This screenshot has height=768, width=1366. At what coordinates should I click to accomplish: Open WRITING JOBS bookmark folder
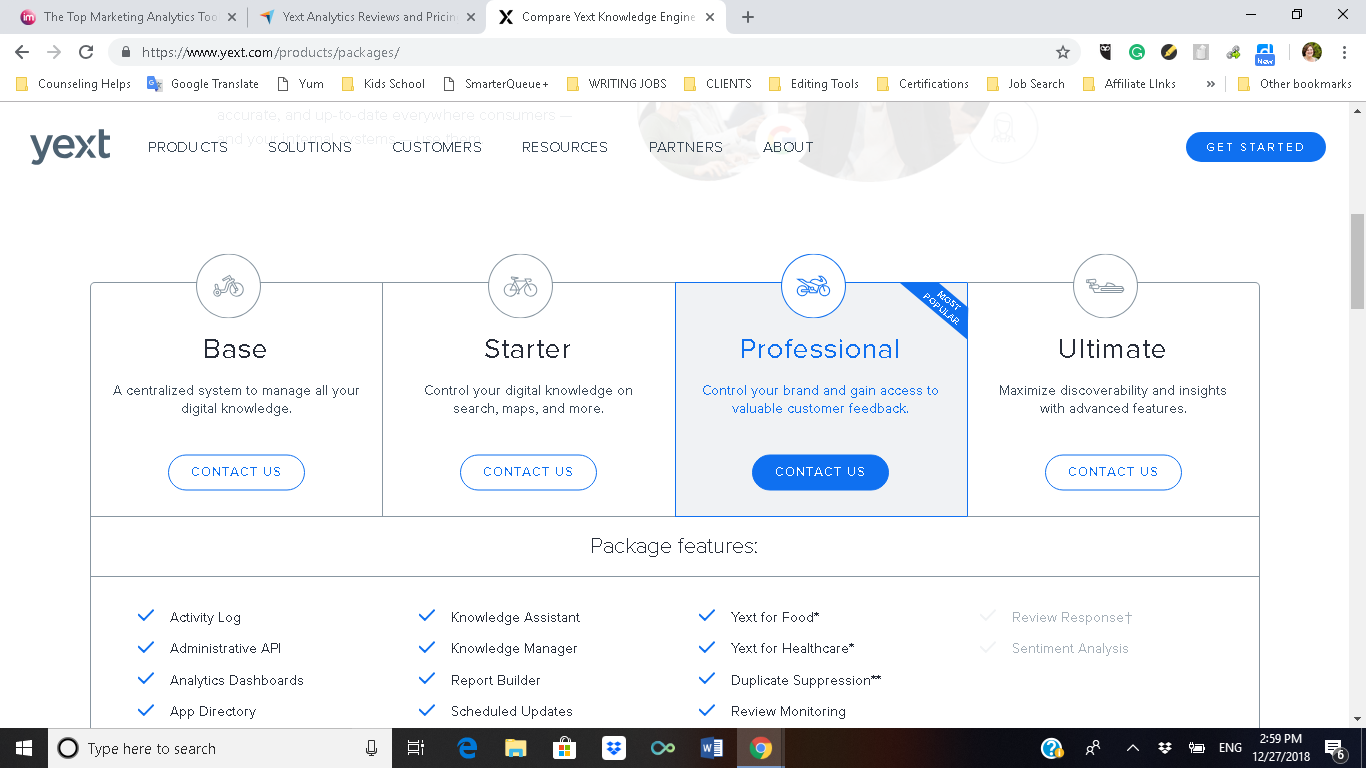point(616,84)
